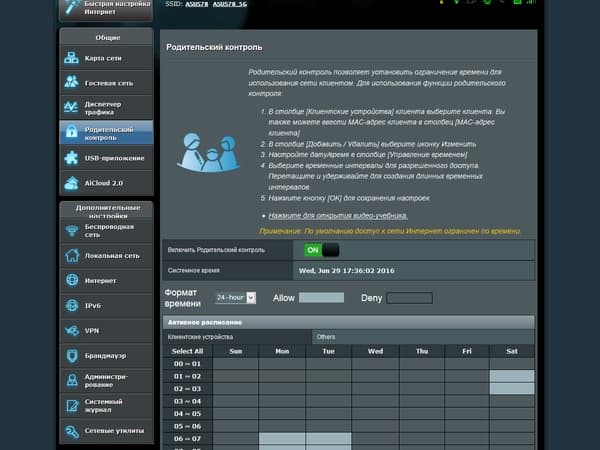The height and width of the screenshot is (450, 600).
Task: Click the family illustration icon
Action: pyautogui.click(x=209, y=152)
